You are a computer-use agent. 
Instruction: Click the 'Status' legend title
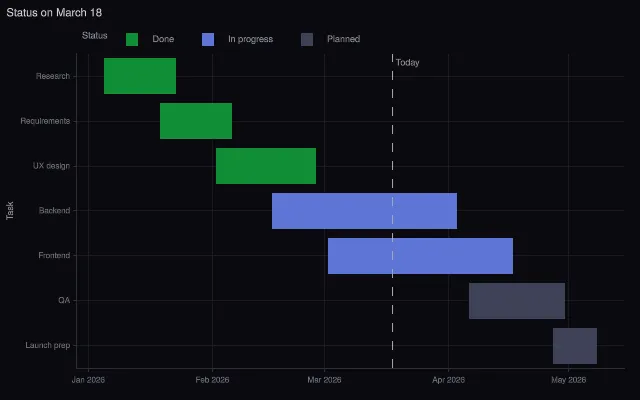coord(95,36)
